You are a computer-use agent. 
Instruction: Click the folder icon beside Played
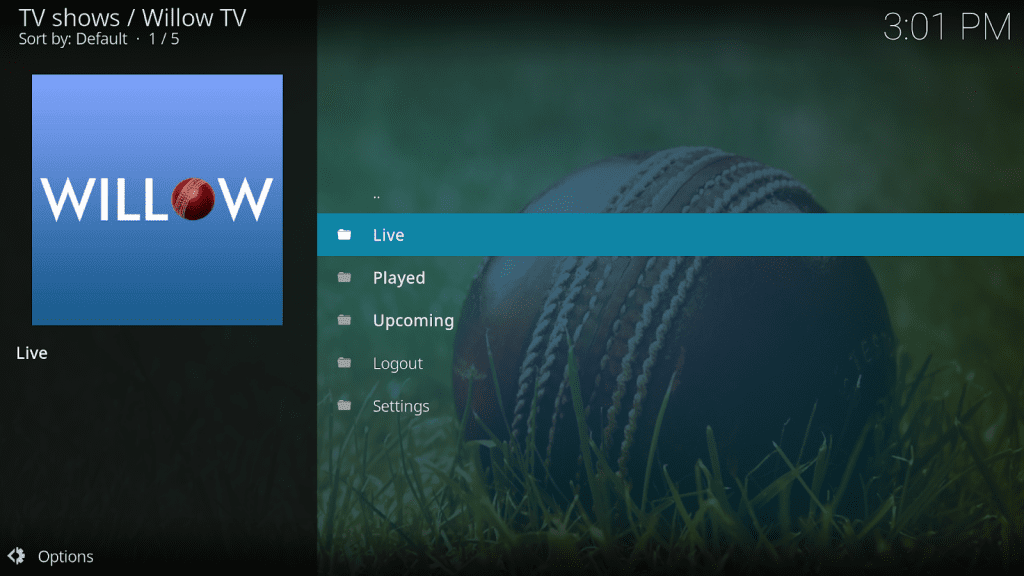point(344,278)
